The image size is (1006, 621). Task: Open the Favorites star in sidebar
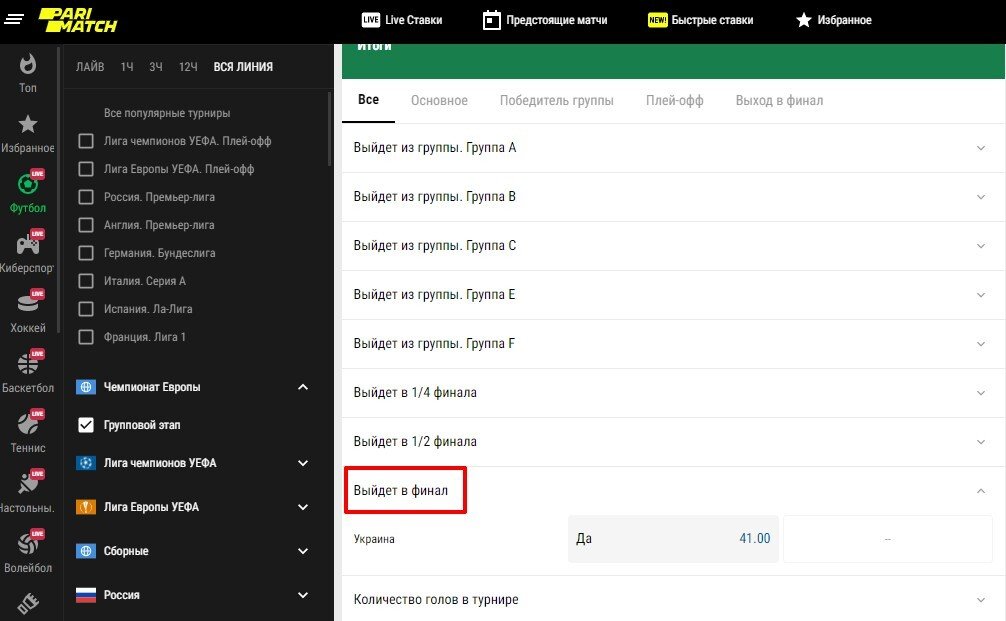28,127
